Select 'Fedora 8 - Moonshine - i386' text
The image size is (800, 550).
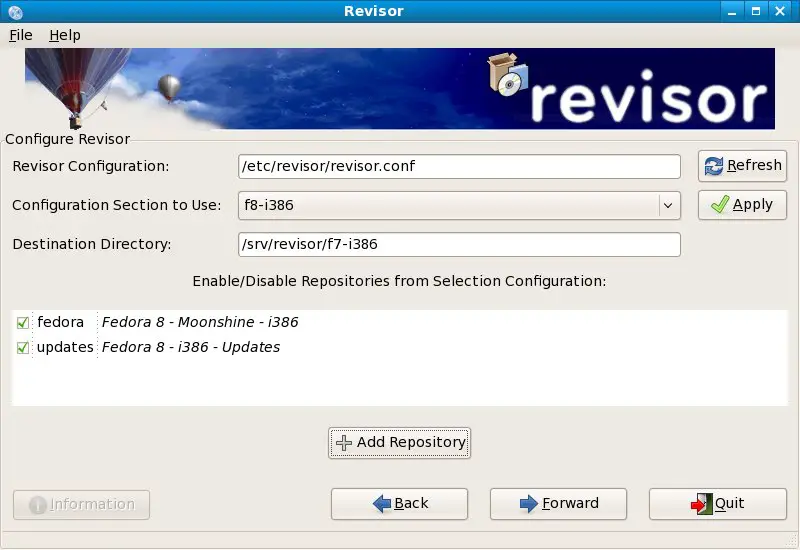pyautogui.click(x=200, y=322)
